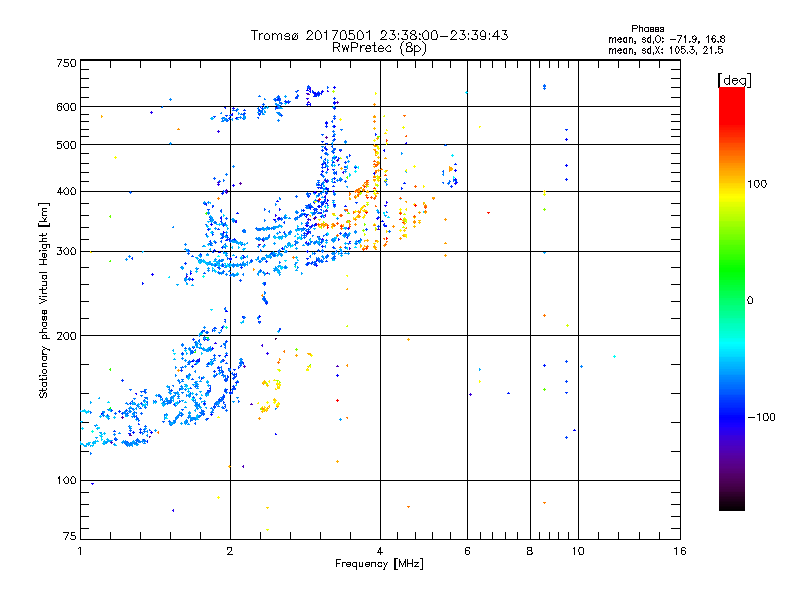Click the y-axis '75' tick label
Image resolution: width=800 pixels, height=600 pixels.
click(x=70, y=536)
